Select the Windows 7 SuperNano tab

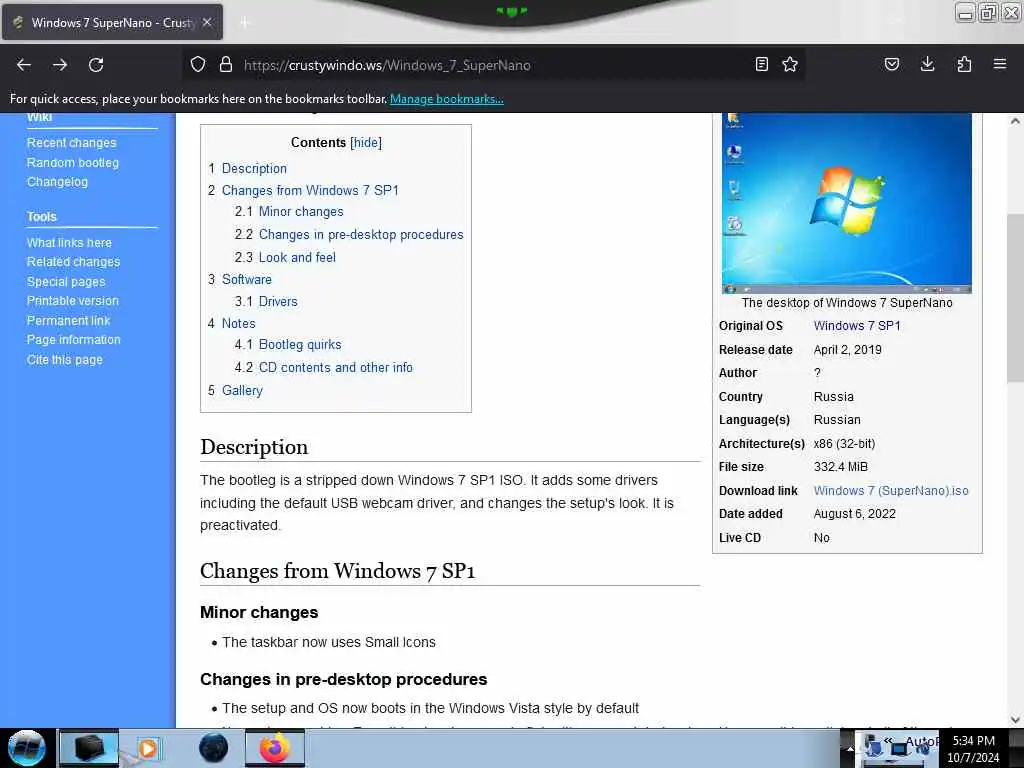point(112,22)
